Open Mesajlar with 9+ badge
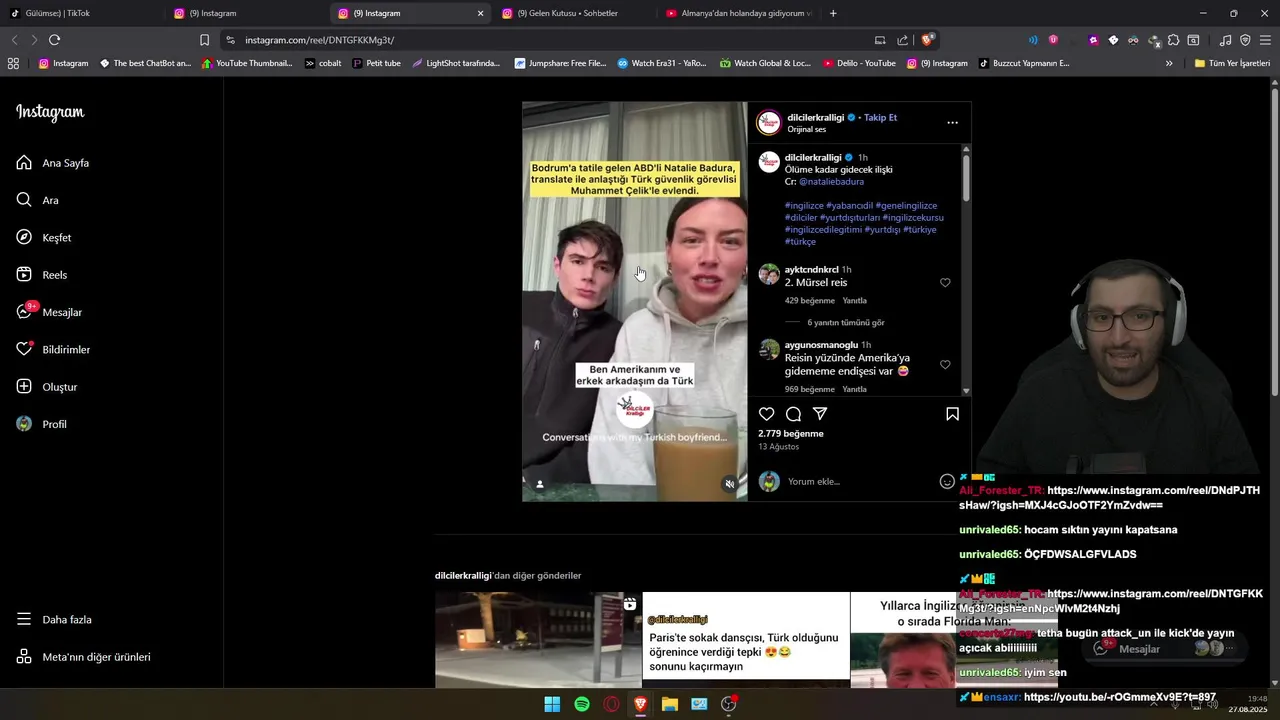 (x=48, y=312)
